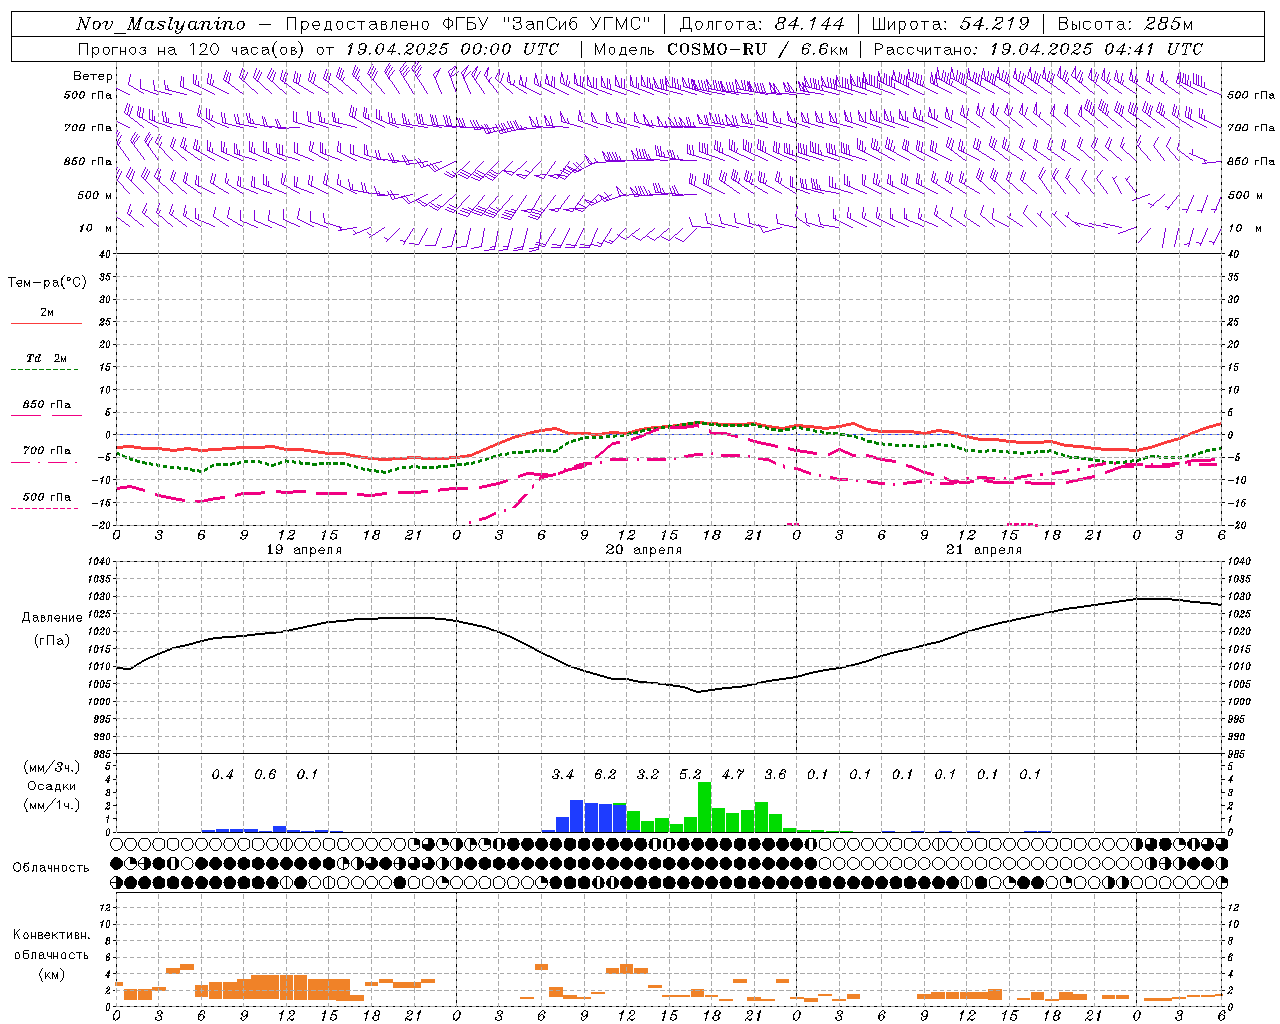
Task: Click the Nov_Maslyanino station title
Action: coord(161,24)
